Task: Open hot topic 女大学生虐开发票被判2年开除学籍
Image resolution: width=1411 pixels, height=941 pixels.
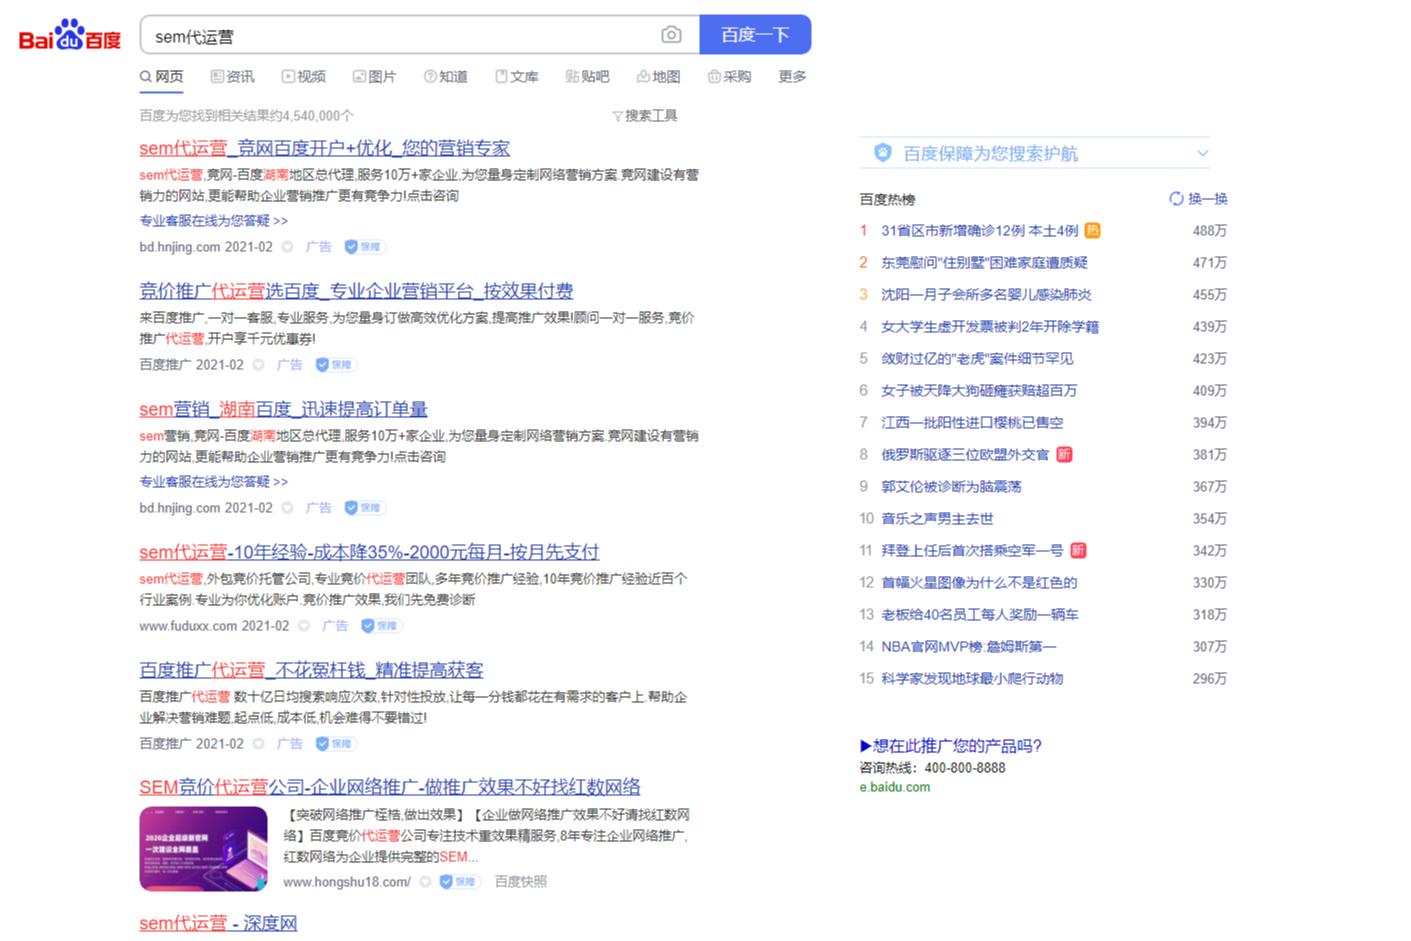Action: pyautogui.click(x=990, y=327)
